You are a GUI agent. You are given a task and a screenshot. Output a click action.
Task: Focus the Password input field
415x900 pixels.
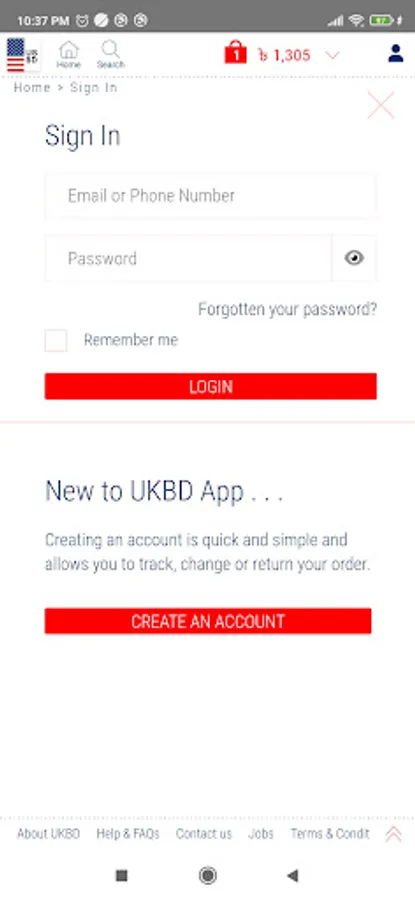pyautogui.click(x=188, y=258)
